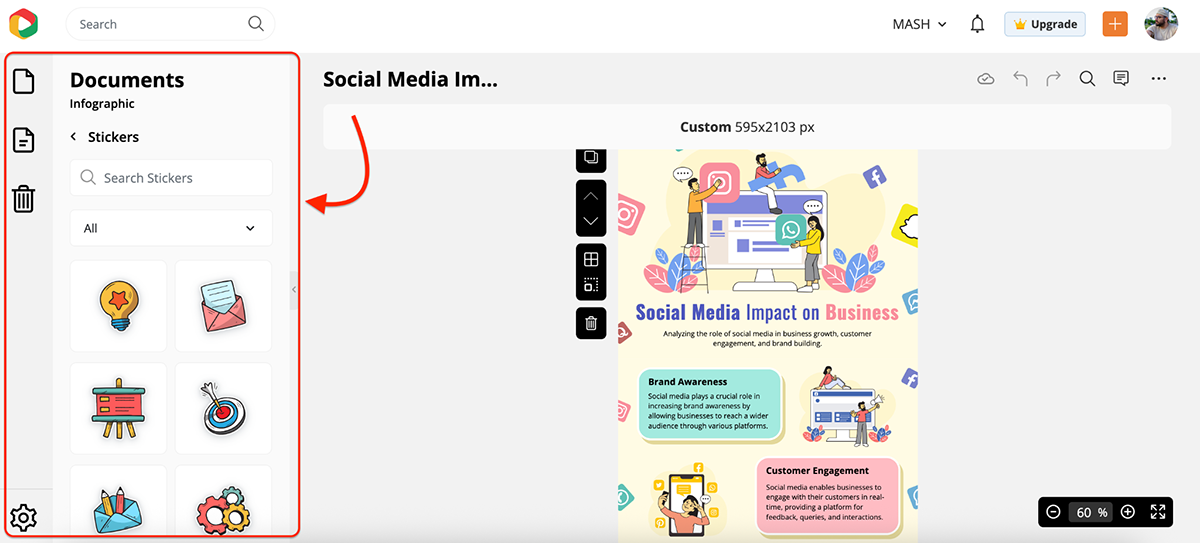
Task: Open the MASH workspace dropdown
Action: 919,24
